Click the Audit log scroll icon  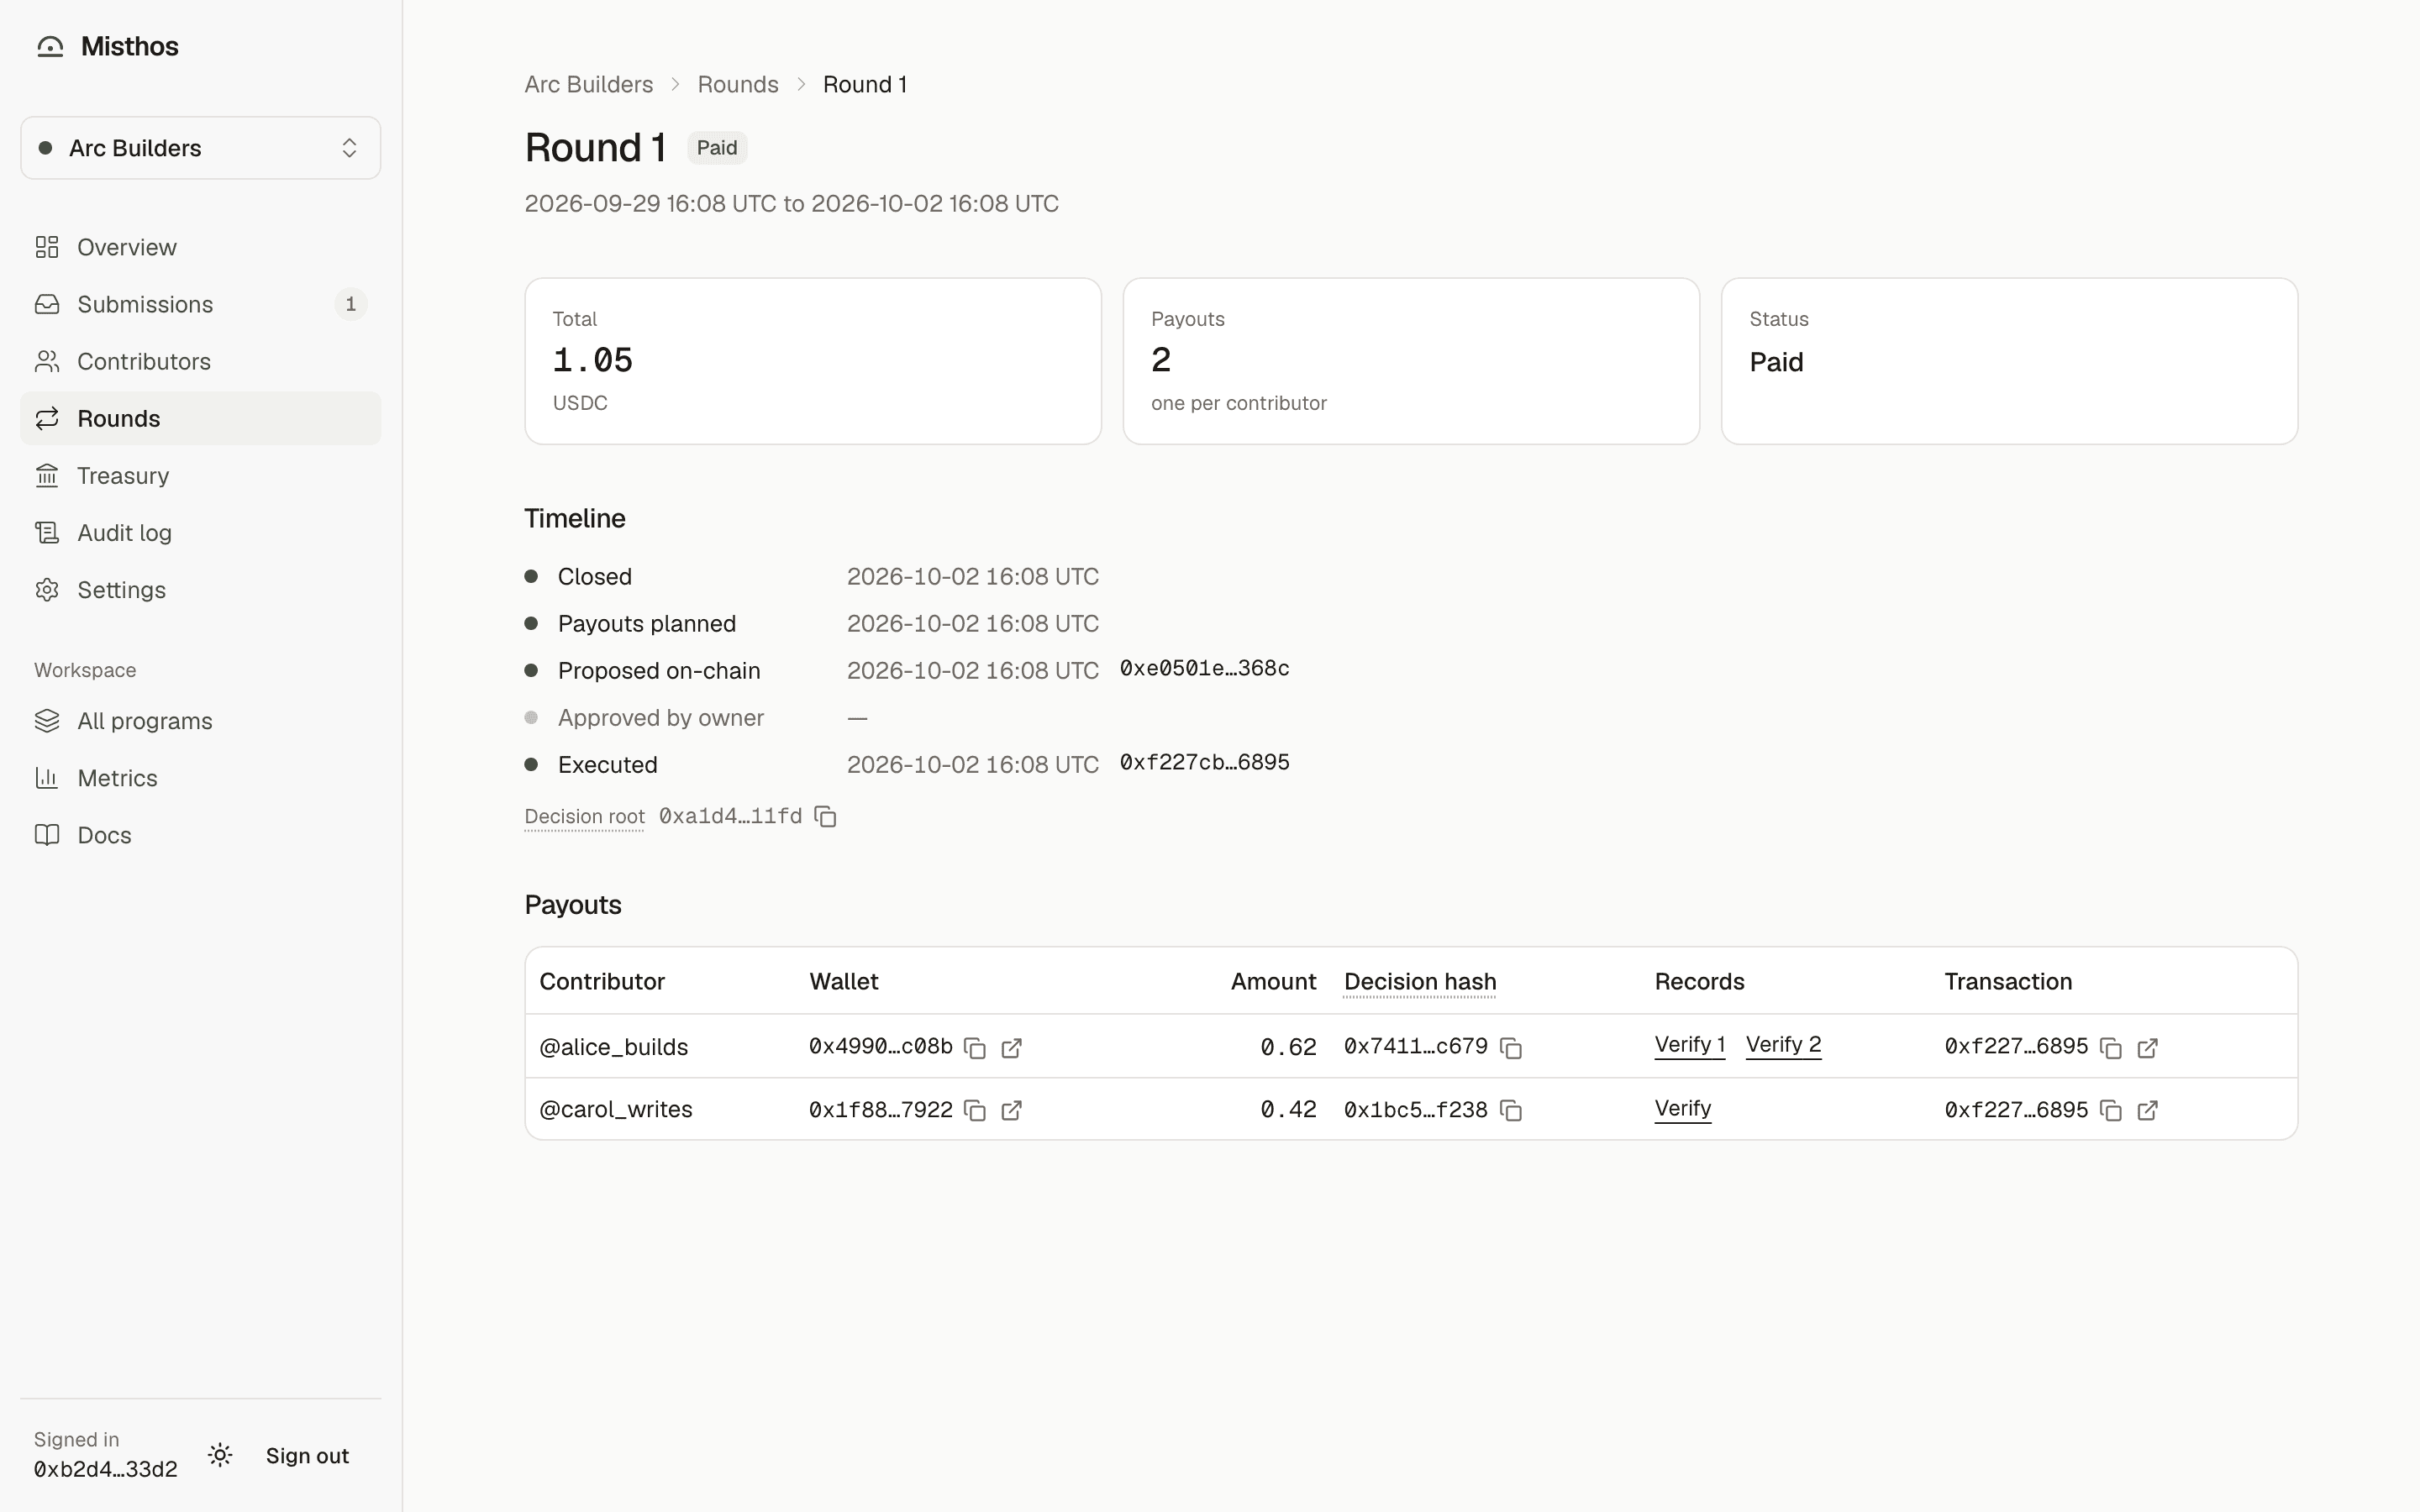(x=47, y=532)
